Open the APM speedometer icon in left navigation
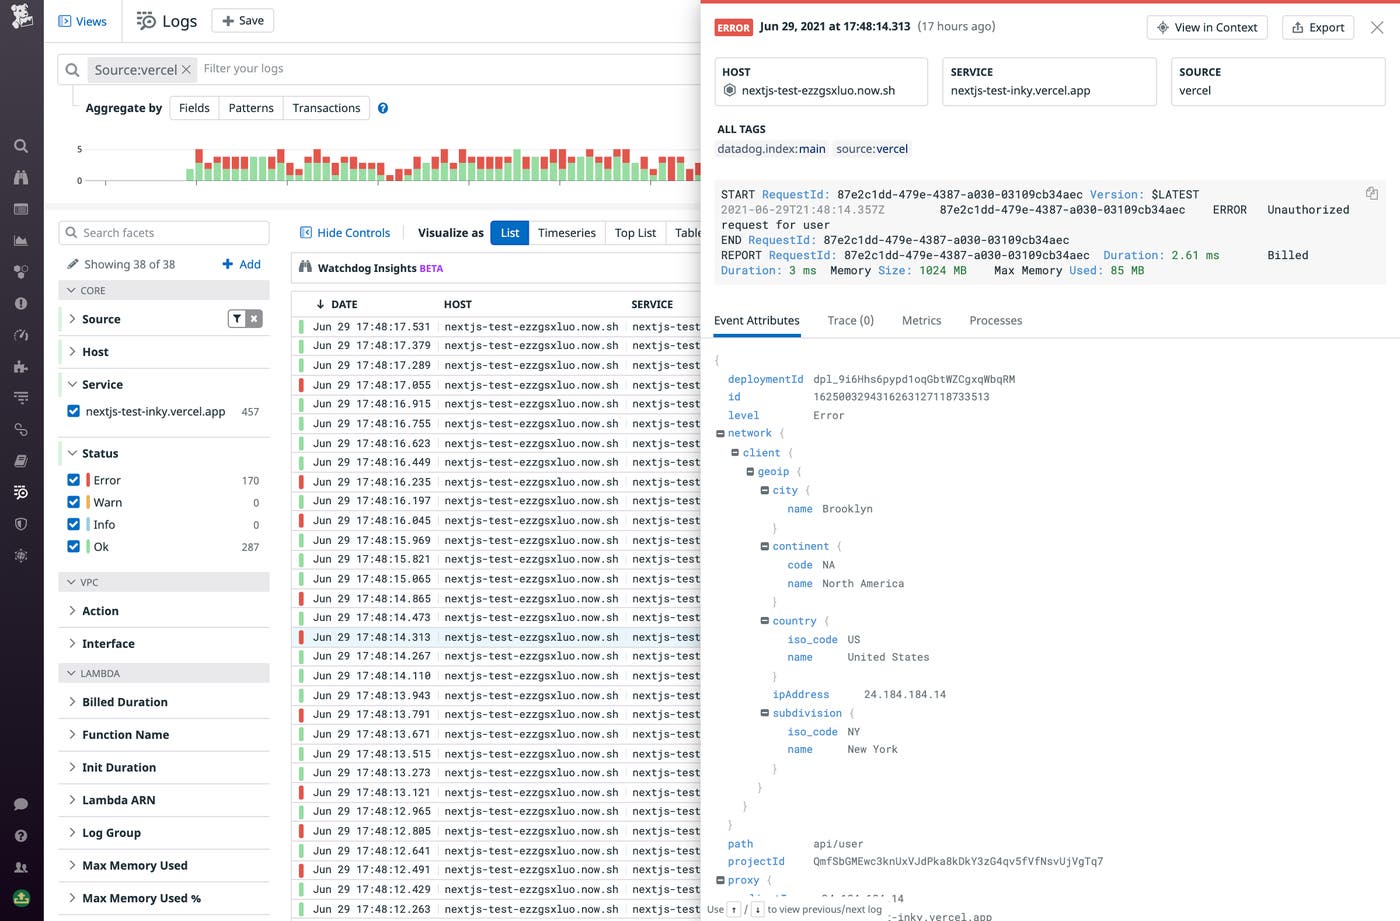1400x921 pixels. 21,334
